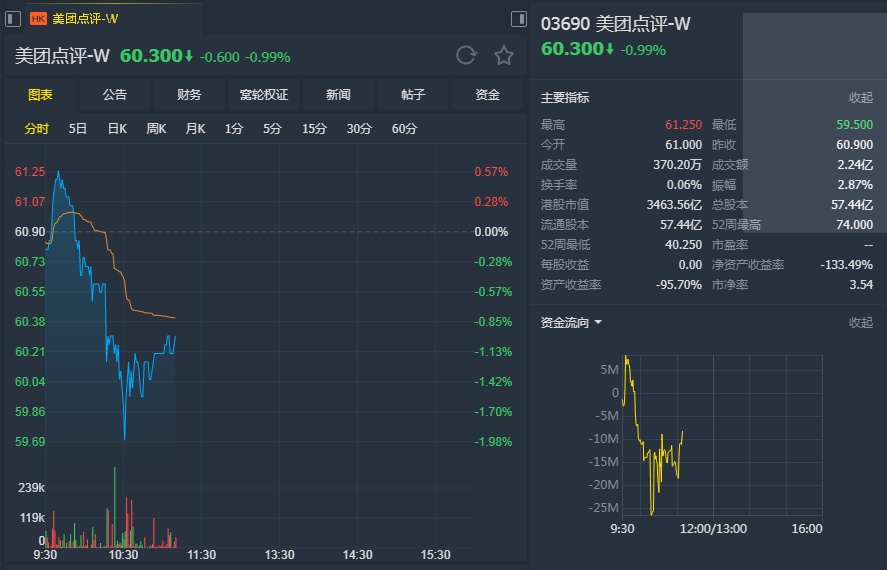The image size is (887, 570).
Task: Refresh the stock quote data
Action: pyautogui.click(x=466, y=55)
